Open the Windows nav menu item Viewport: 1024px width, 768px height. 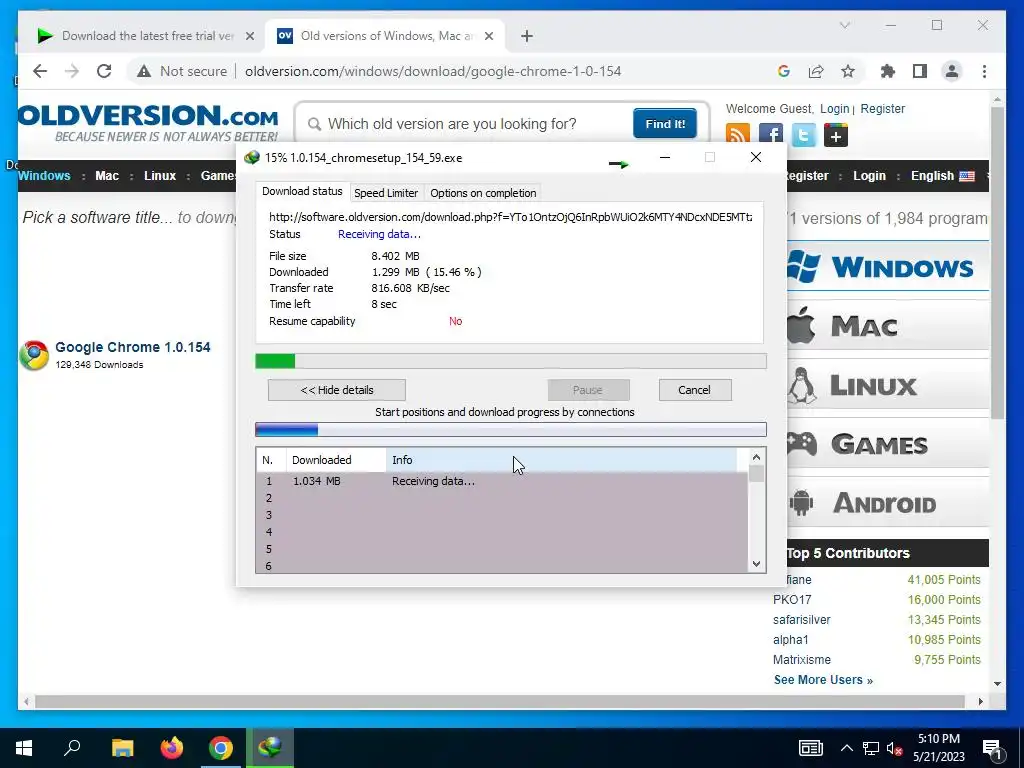[44, 176]
